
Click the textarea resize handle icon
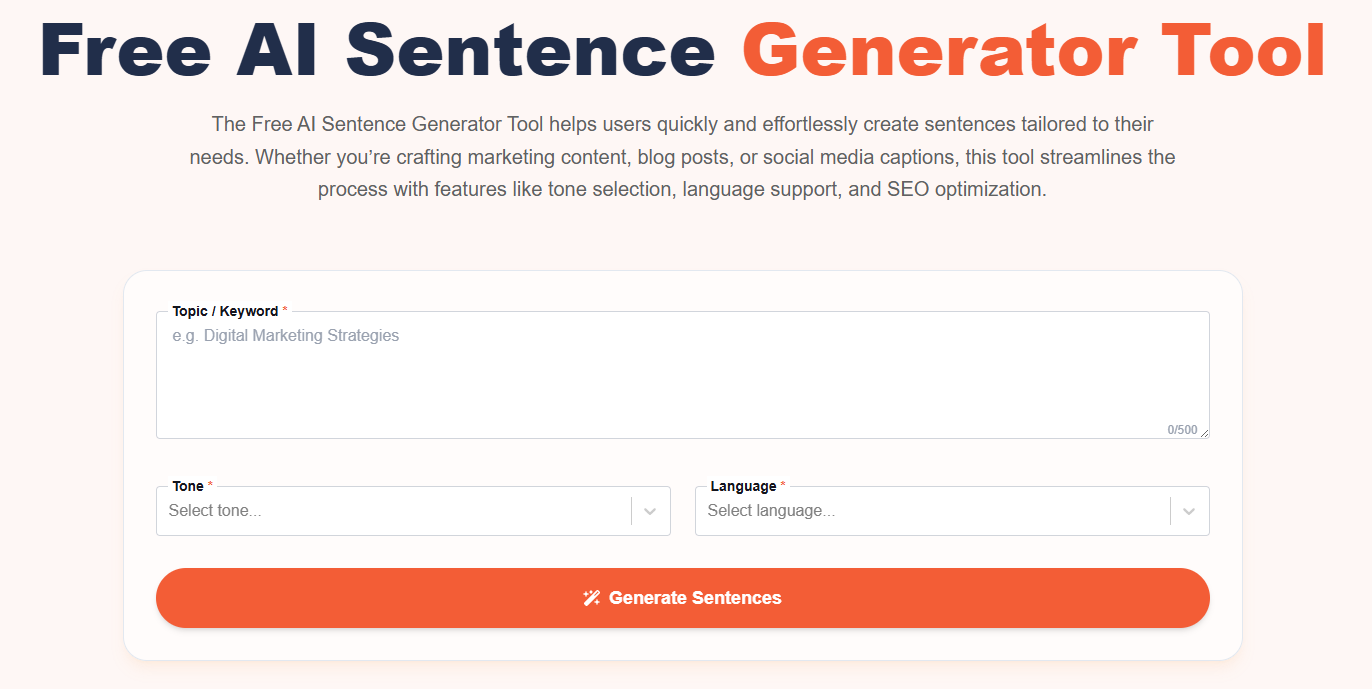click(x=1204, y=431)
